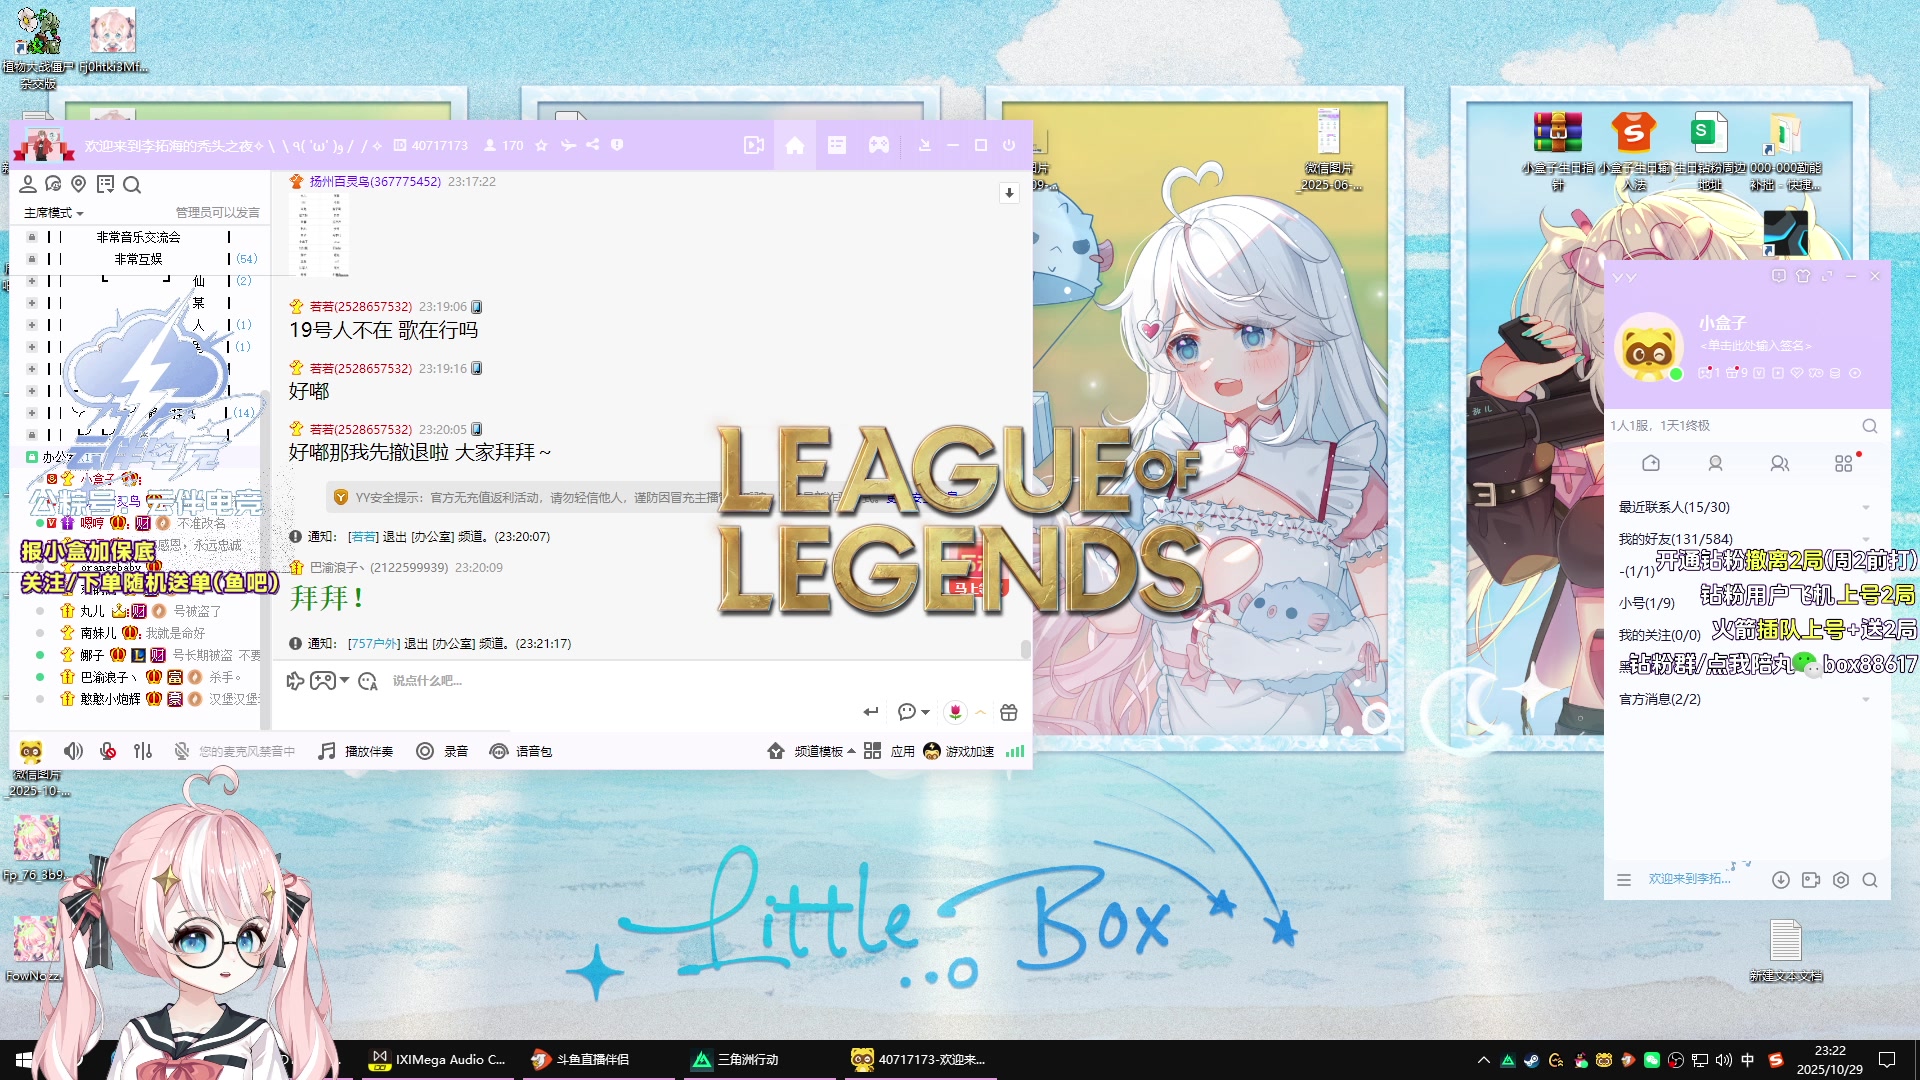
Task: Open 三角洲行动 from the taskbar
Action: click(x=736, y=1059)
